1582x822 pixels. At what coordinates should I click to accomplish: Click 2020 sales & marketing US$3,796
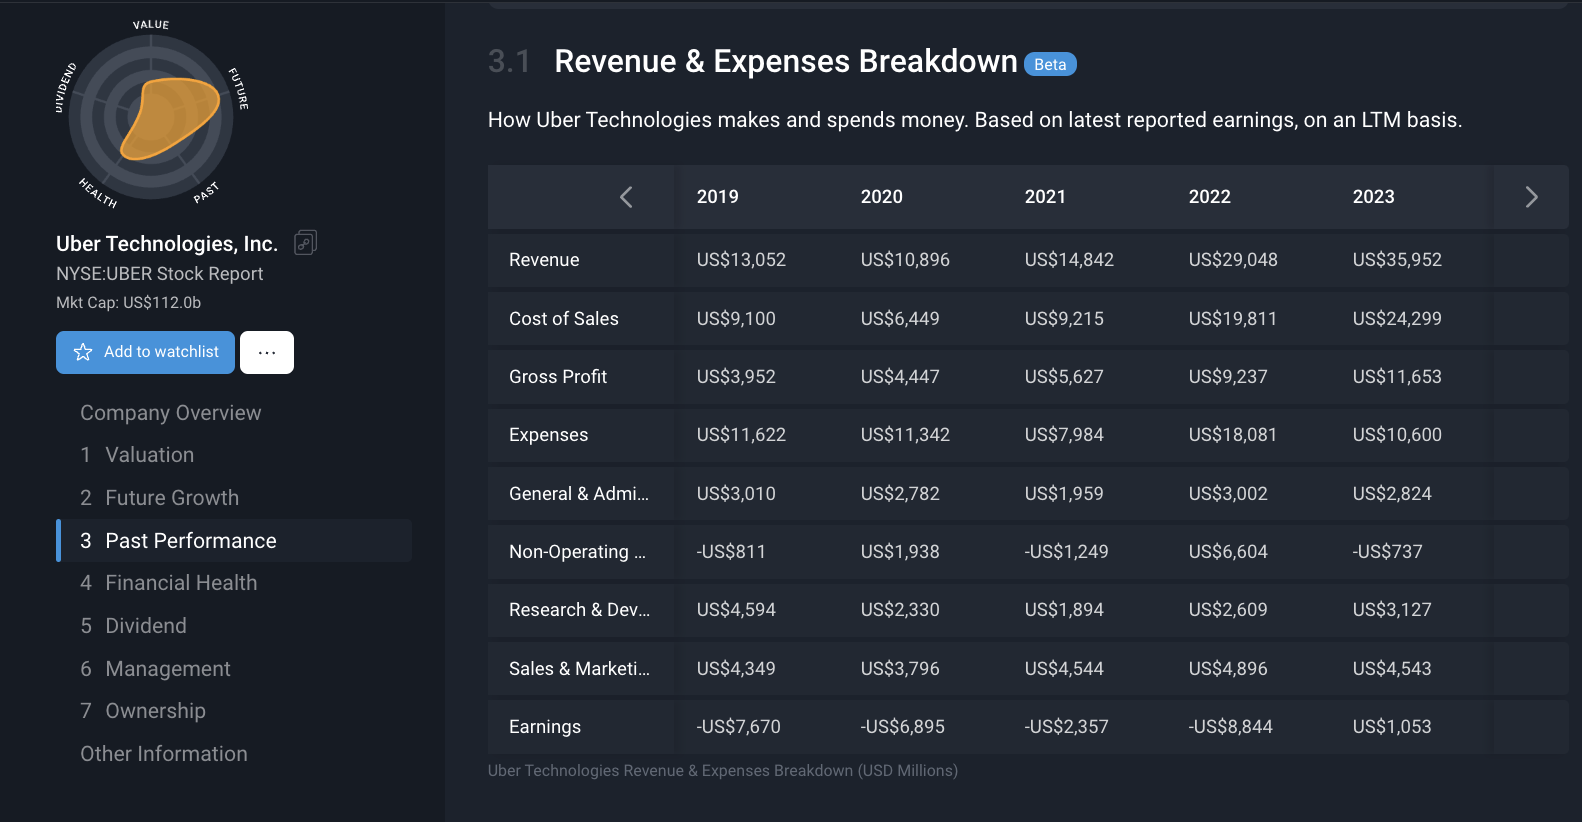click(x=900, y=669)
